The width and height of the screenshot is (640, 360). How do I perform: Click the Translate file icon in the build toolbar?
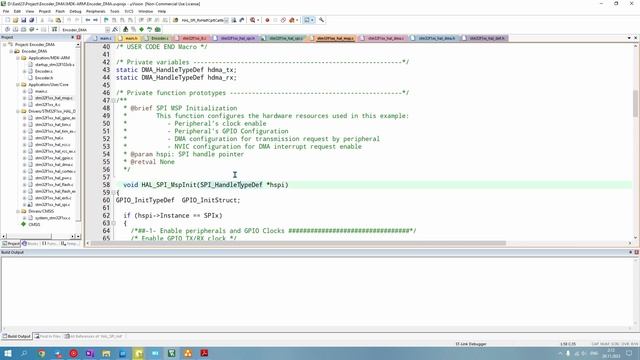click(x=7, y=29)
